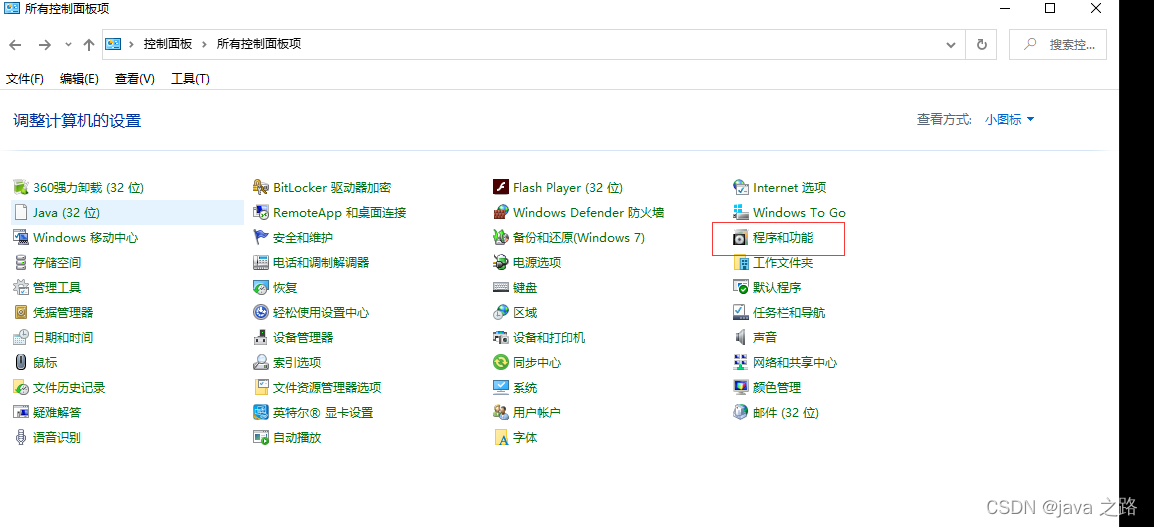Viewport: 1154px width, 527px height.
Task: Click the Java (32 位) icon
Action: (21, 213)
